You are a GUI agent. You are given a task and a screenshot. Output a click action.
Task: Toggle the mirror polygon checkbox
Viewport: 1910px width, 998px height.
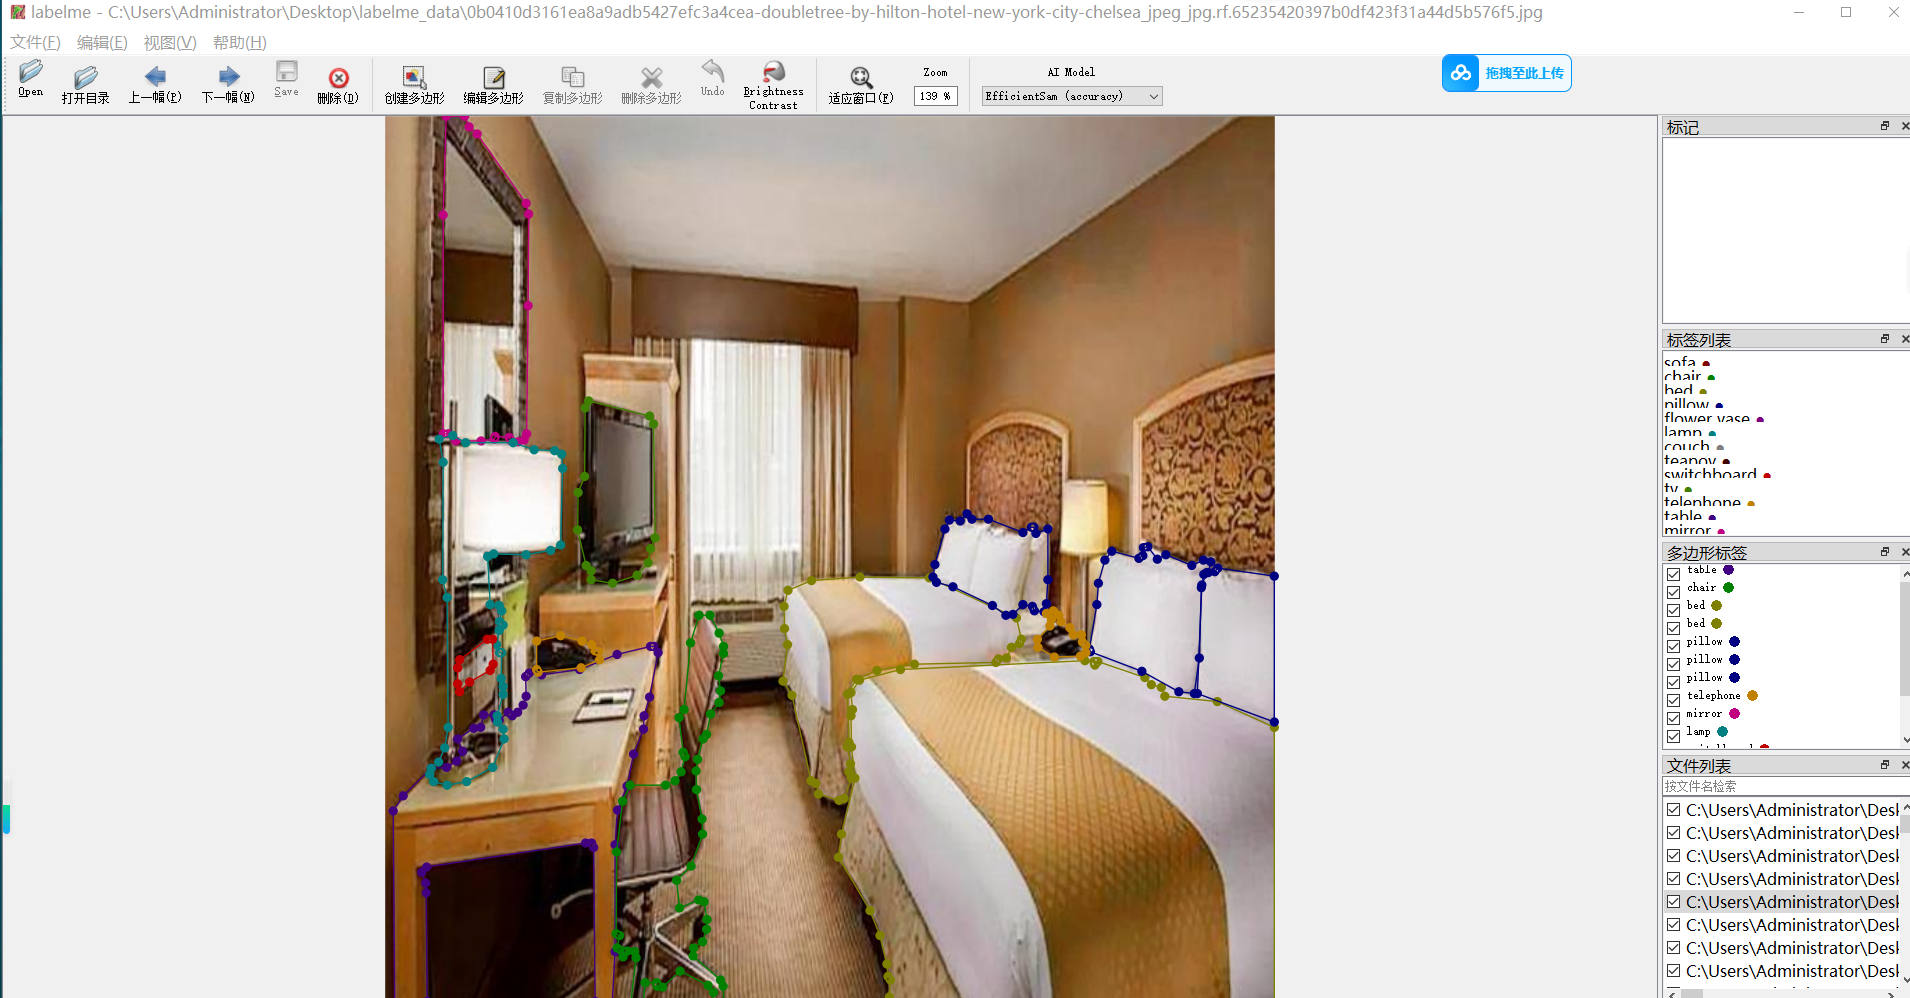coord(1673,718)
